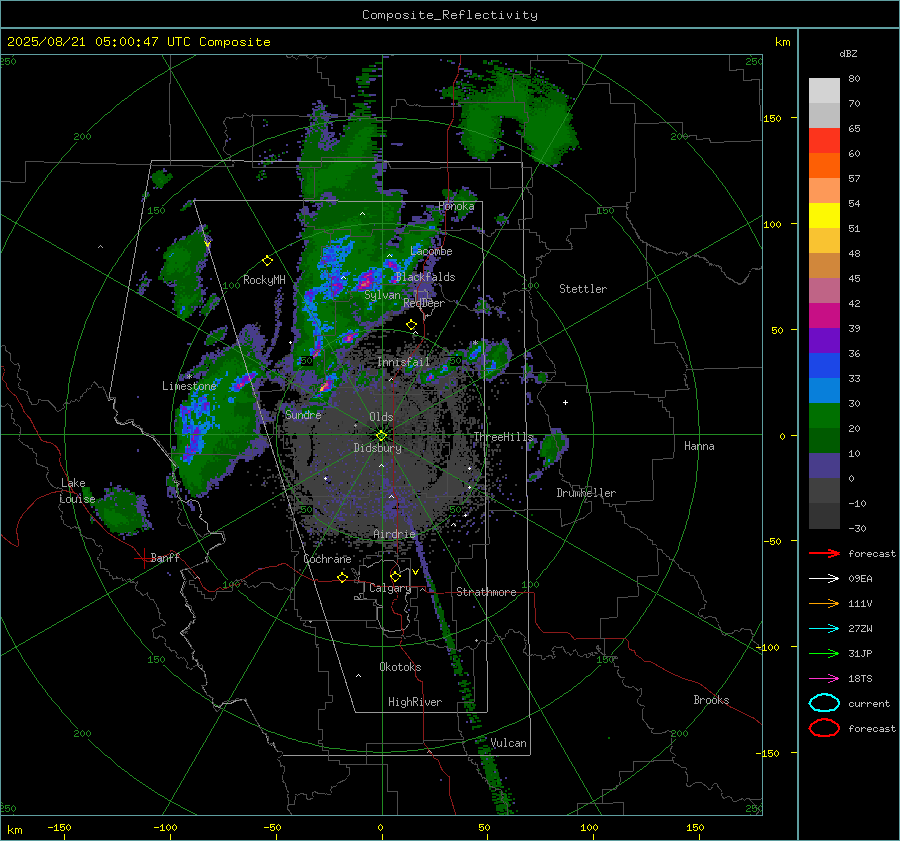Click the Vulcan label

508,743
